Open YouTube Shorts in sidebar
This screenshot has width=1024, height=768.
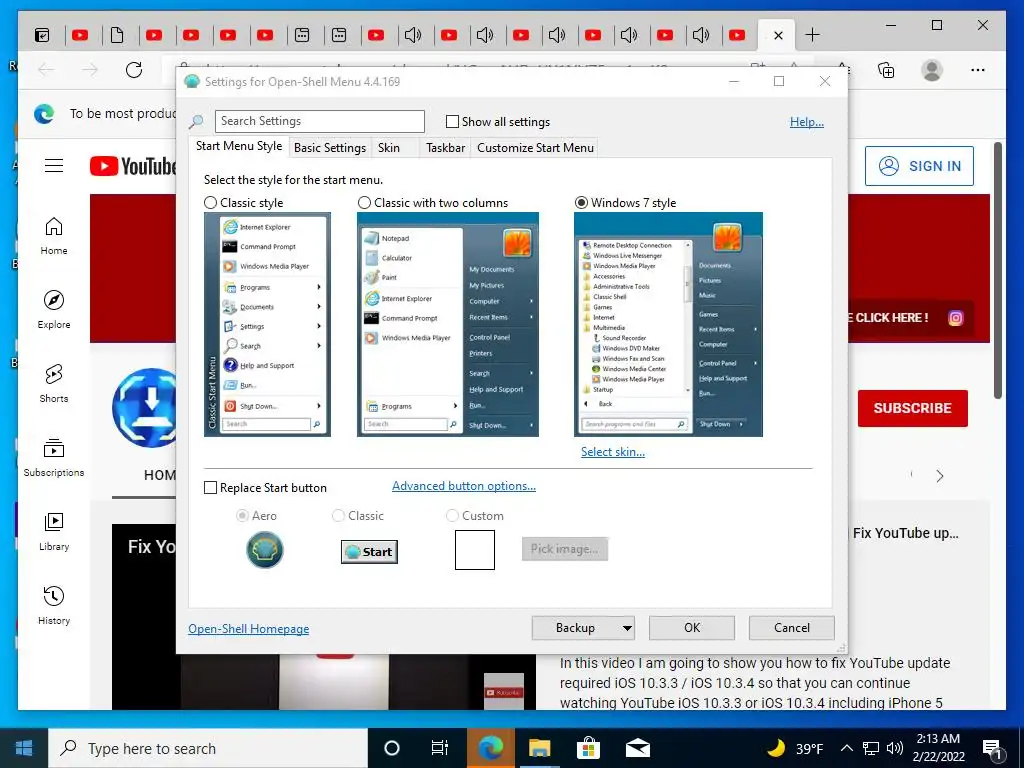54,383
